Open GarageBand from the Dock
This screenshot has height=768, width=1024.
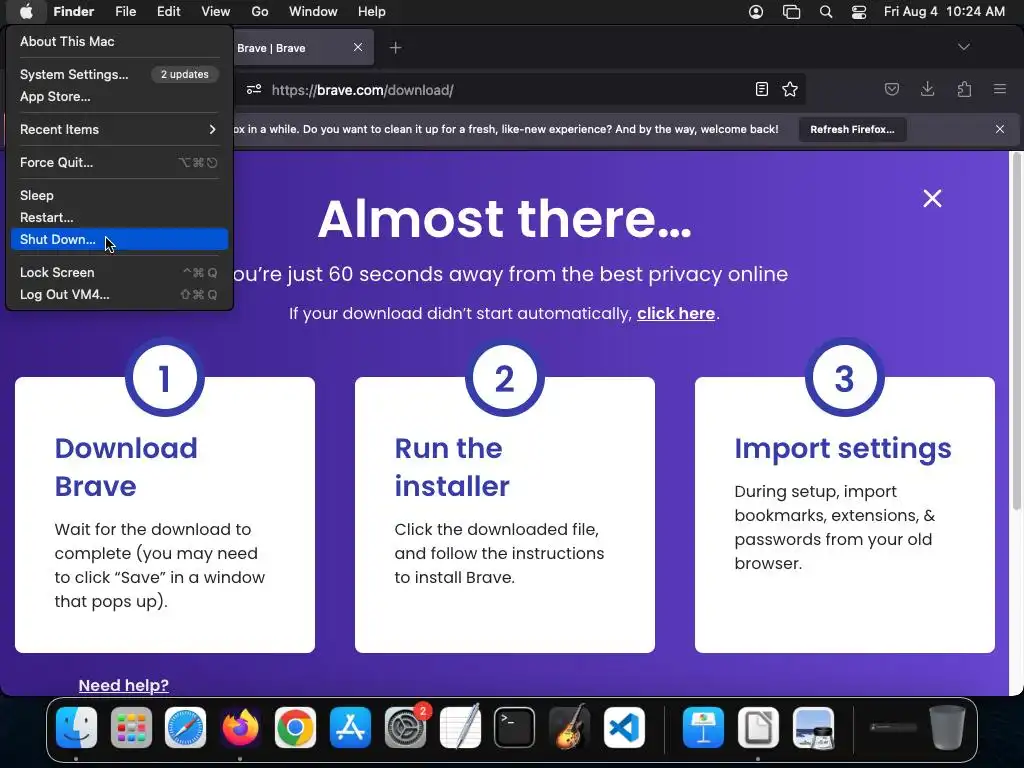569,727
